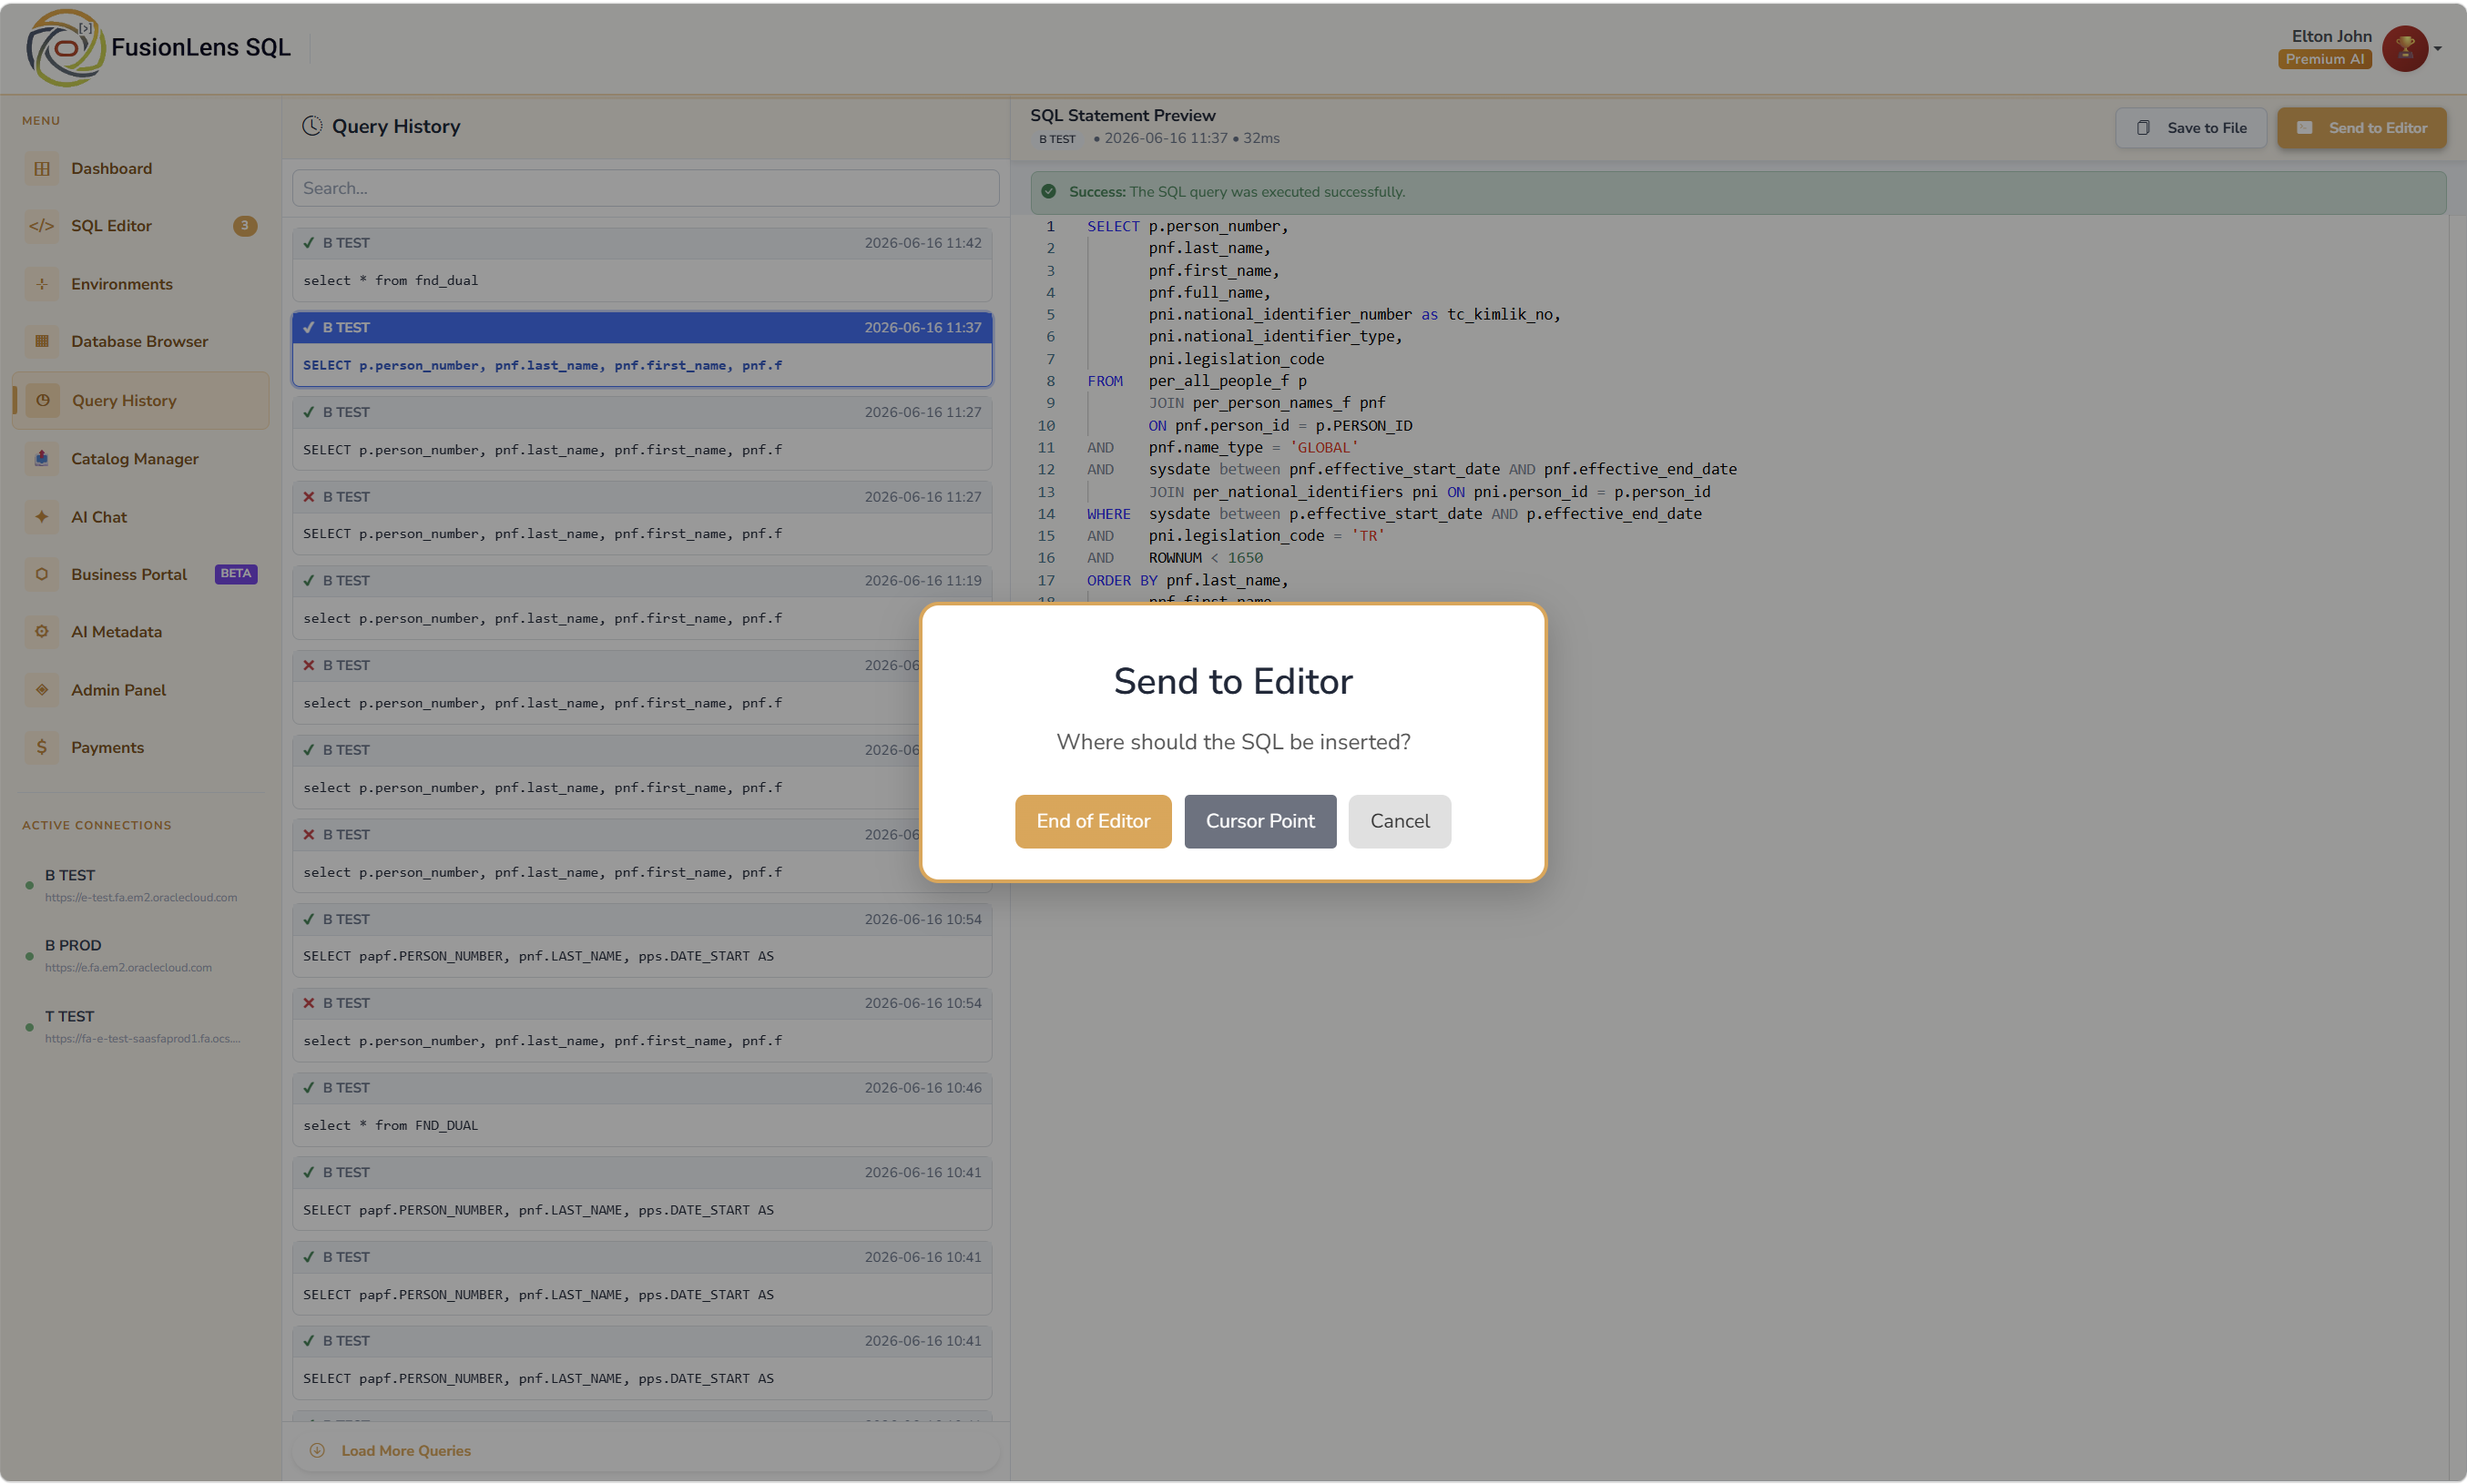This screenshot has height=1484, width=2467.
Task: Click the Business Portal icon
Action: (42, 574)
